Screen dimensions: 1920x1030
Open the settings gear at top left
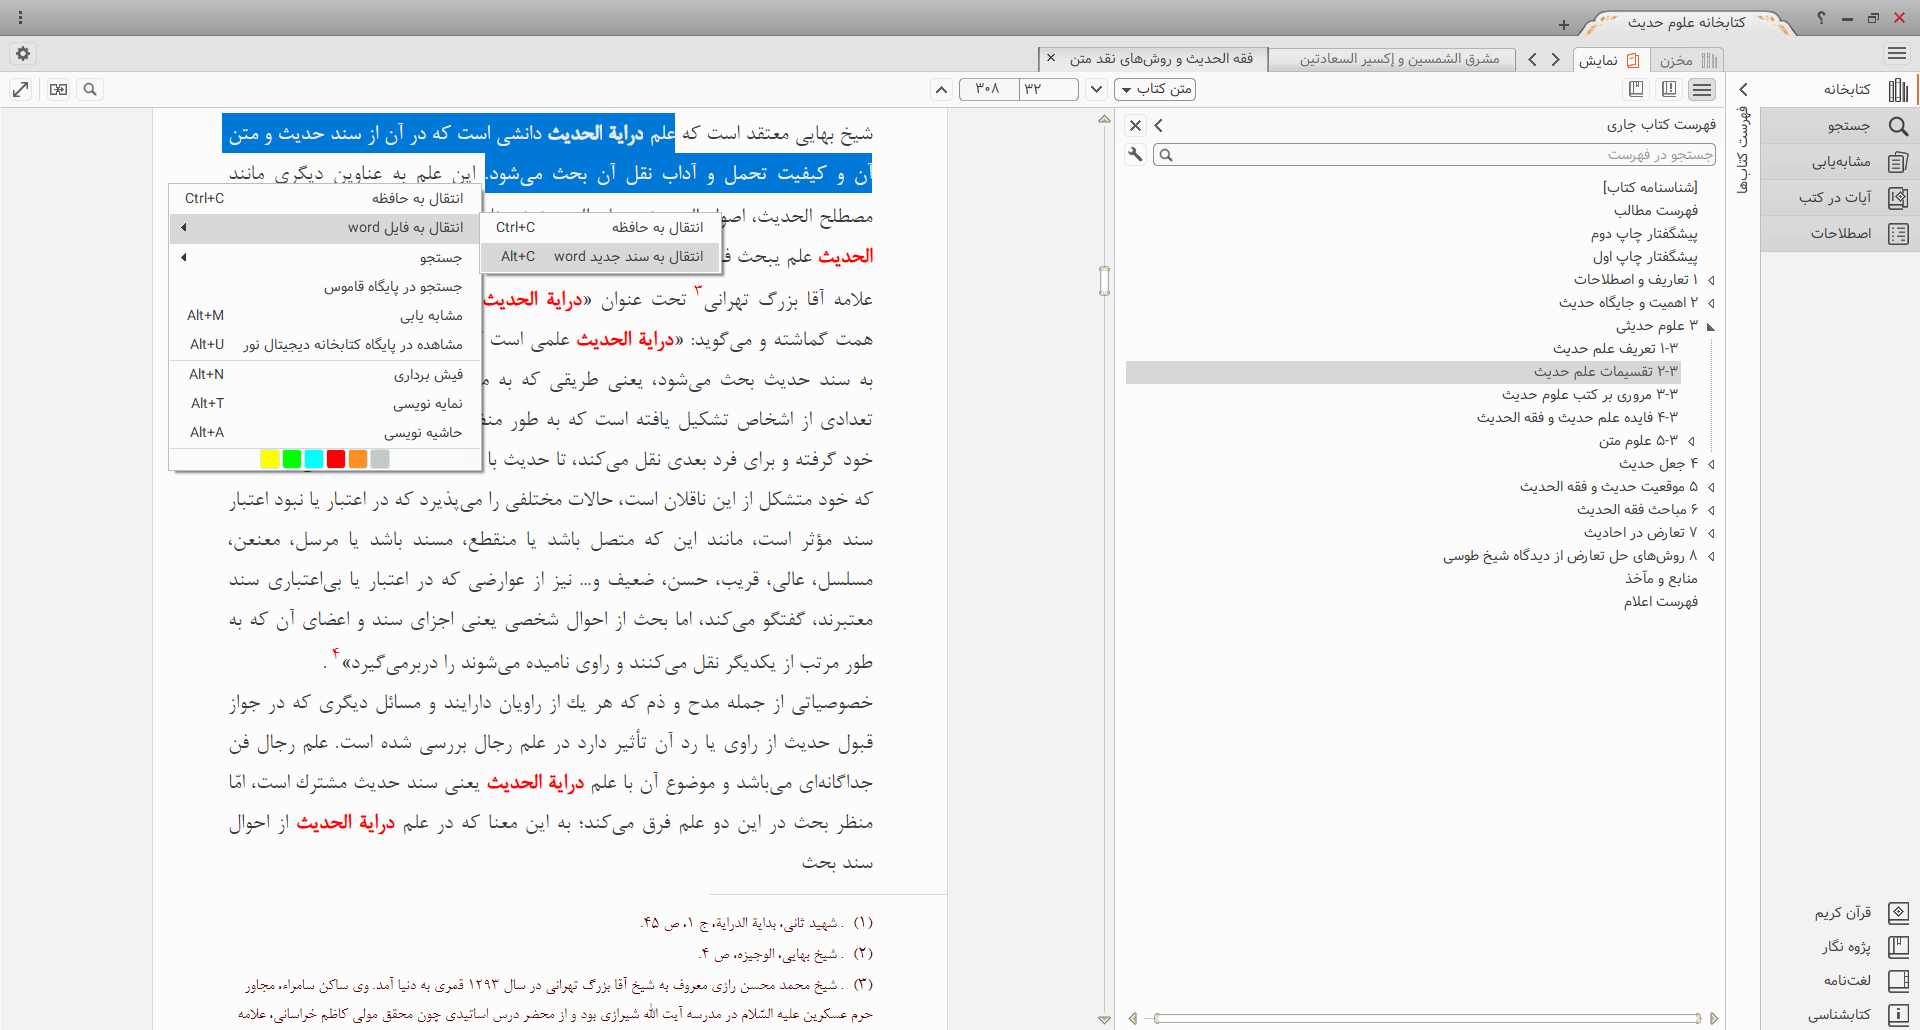[x=23, y=54]
